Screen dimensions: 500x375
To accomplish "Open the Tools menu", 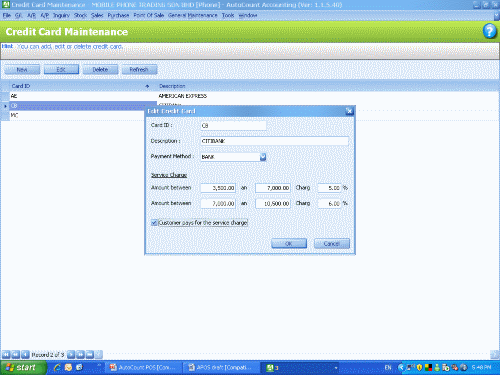I will pos(228,15).
